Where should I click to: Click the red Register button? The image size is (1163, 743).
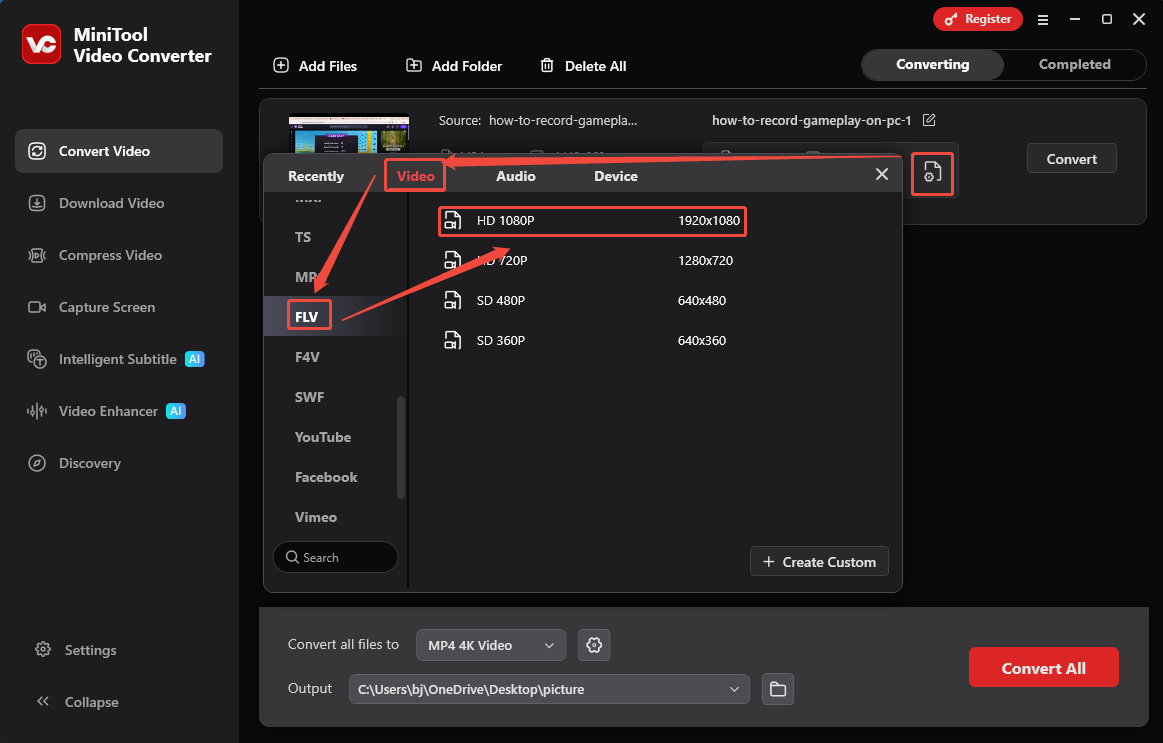pyautogui.click(x=978, y=19)
